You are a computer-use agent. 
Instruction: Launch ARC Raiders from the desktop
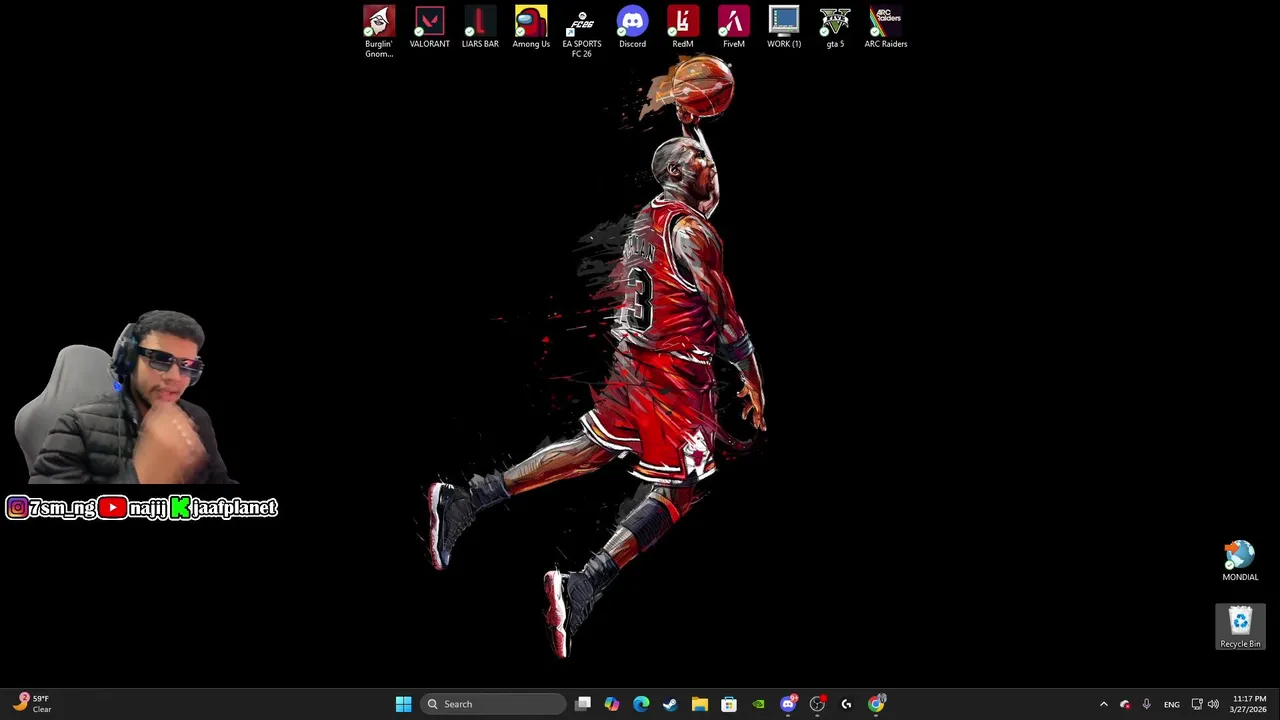point(886,27)
